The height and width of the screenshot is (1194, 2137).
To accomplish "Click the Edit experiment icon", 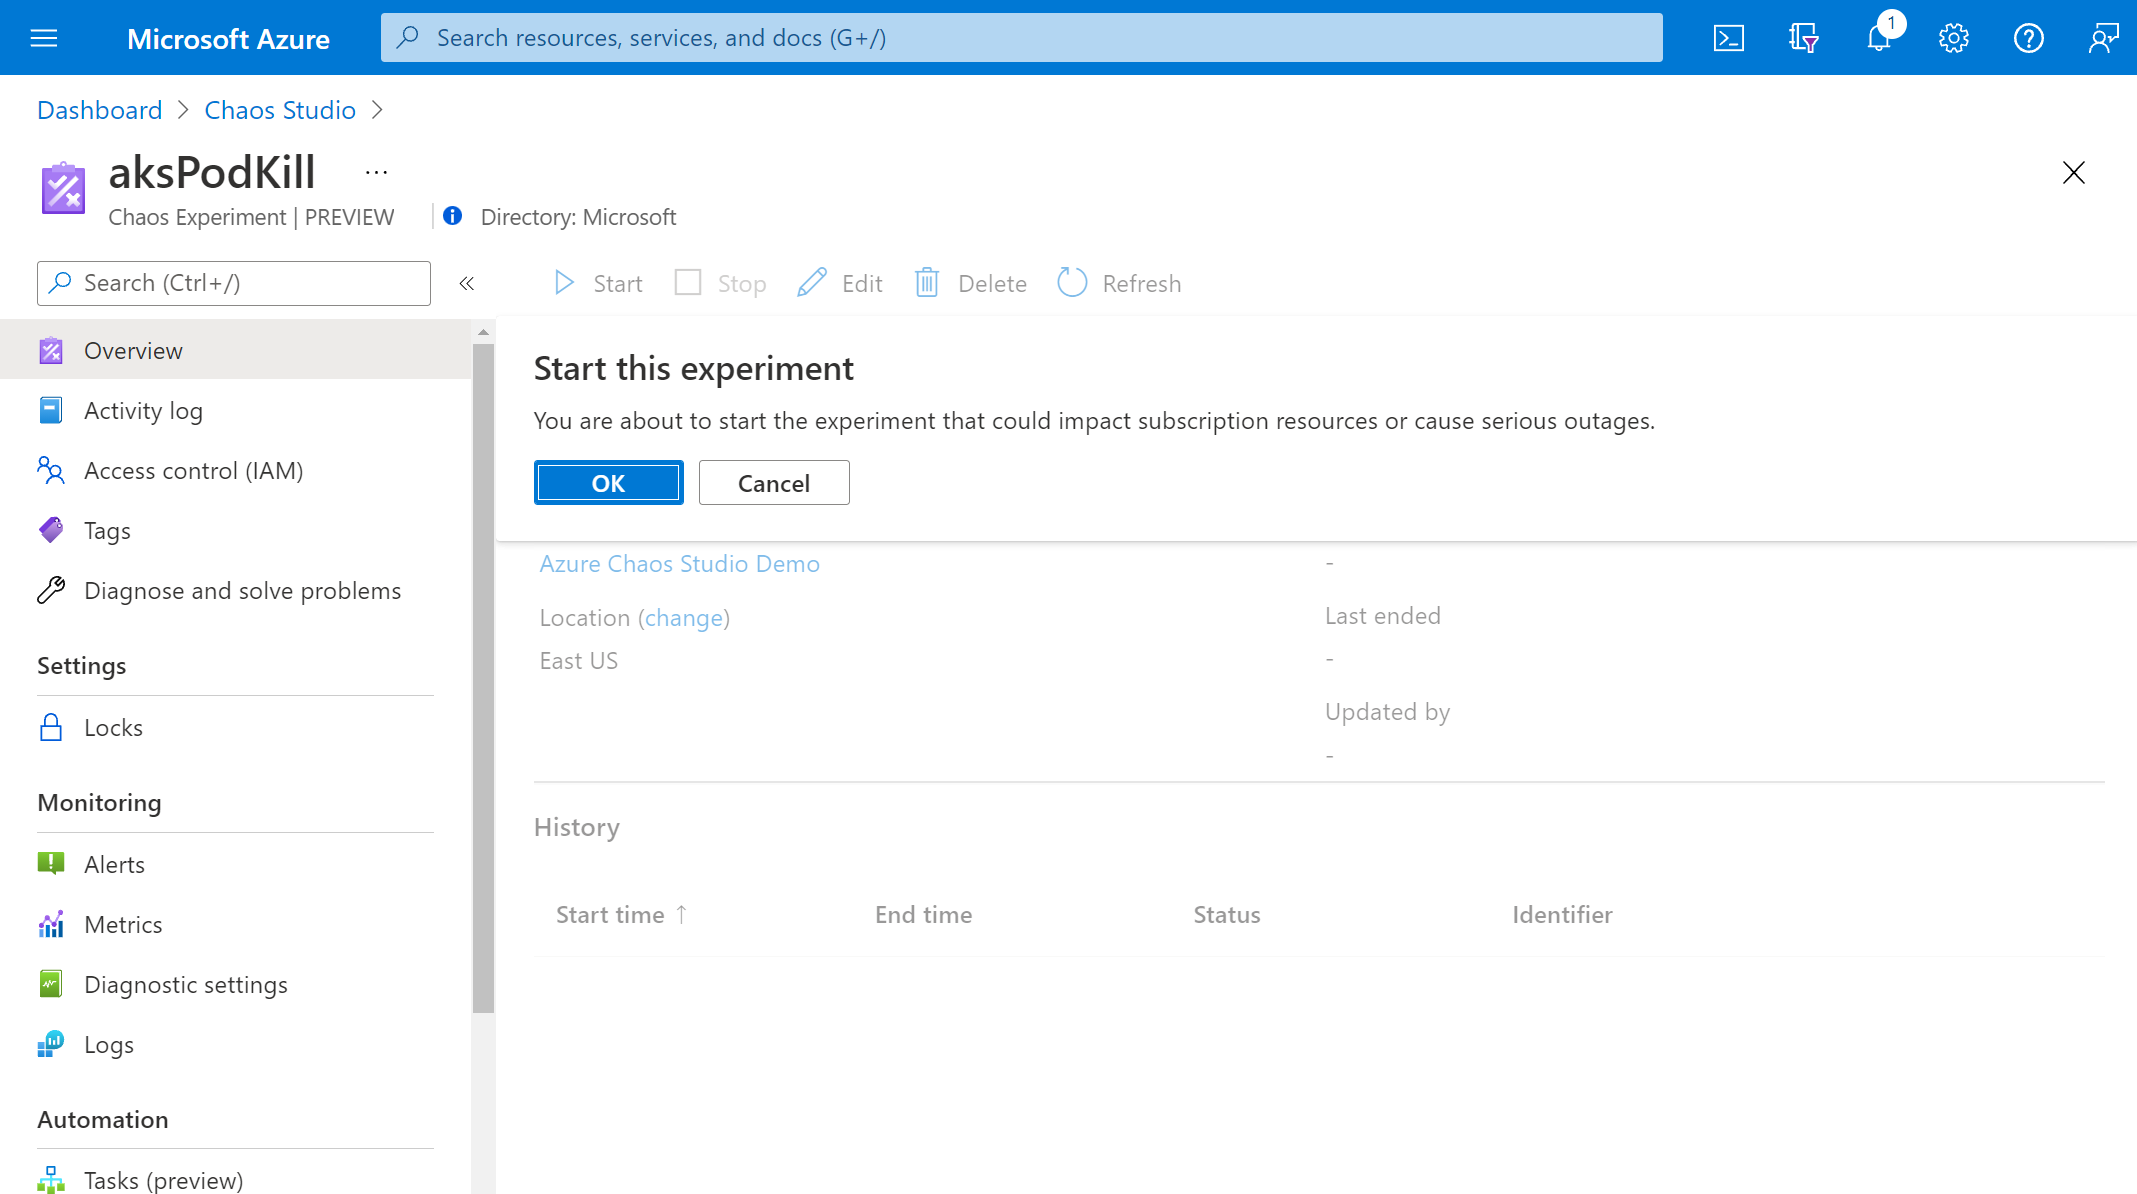I will coord(815,282).
